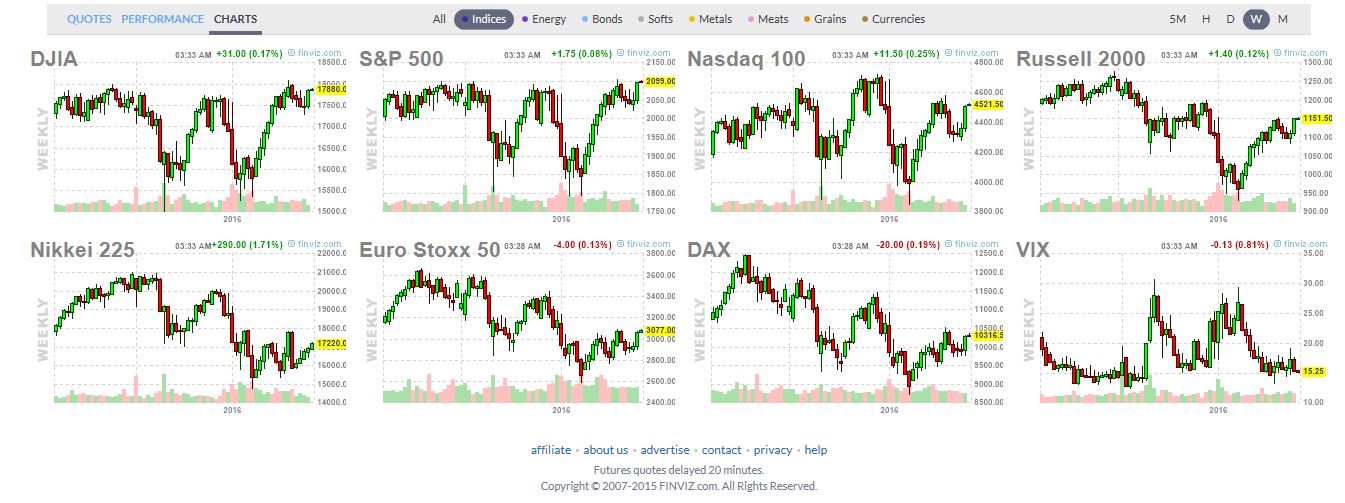Filter charts by Energy

tap(543, 19)
